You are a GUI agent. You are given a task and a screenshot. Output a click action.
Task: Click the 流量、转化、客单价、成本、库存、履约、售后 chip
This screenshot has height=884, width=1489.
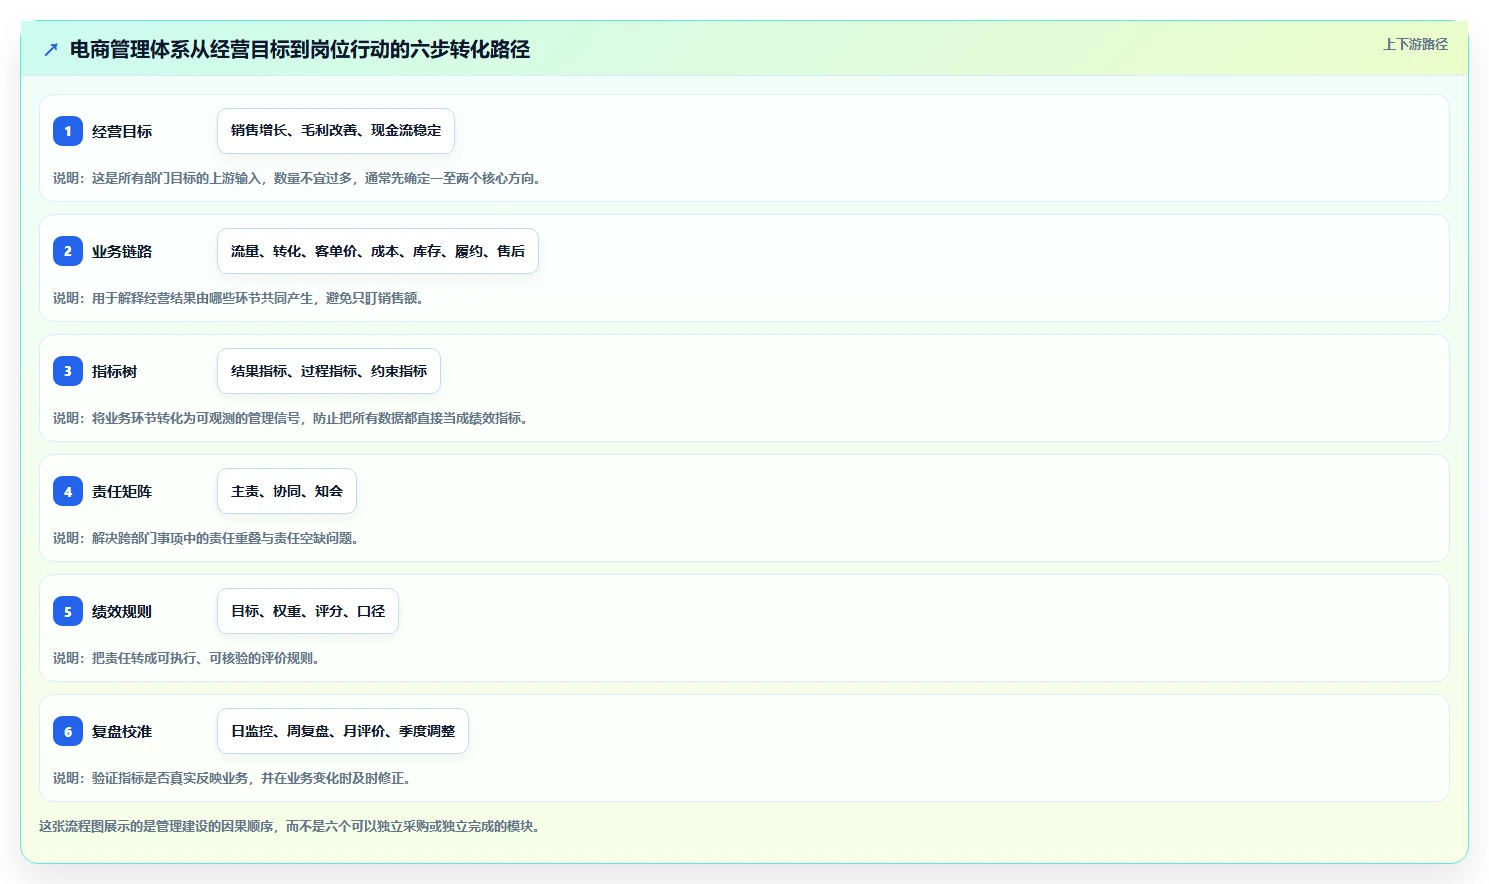pyautogui.click(x=378, y=251)
